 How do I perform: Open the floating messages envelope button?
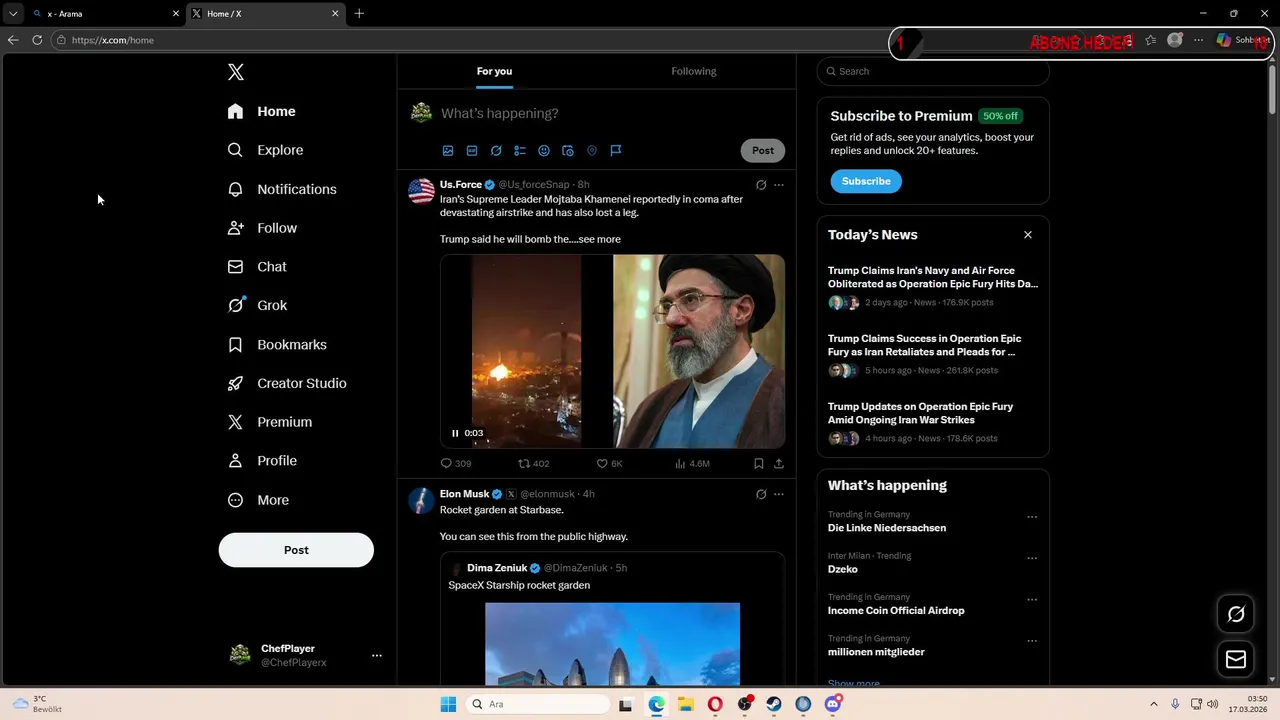[1236, 659]
